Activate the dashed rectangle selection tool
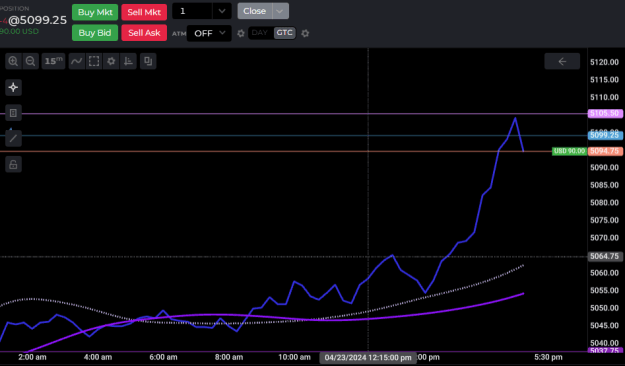 [94, 61]
